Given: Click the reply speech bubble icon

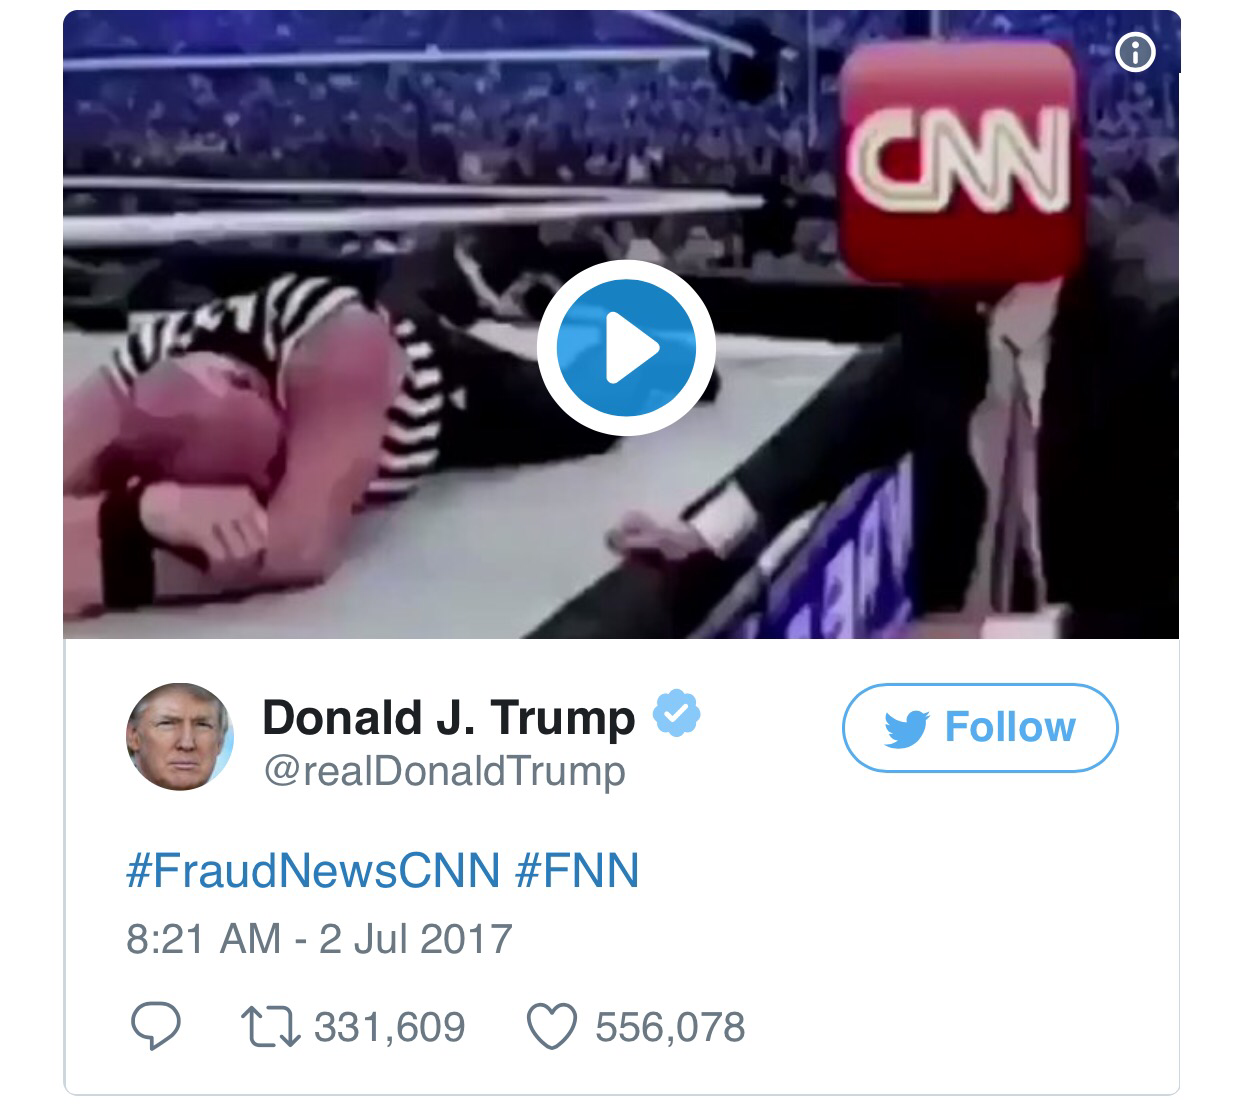Looking at the screenshot, I should (x=155, y=1027).
